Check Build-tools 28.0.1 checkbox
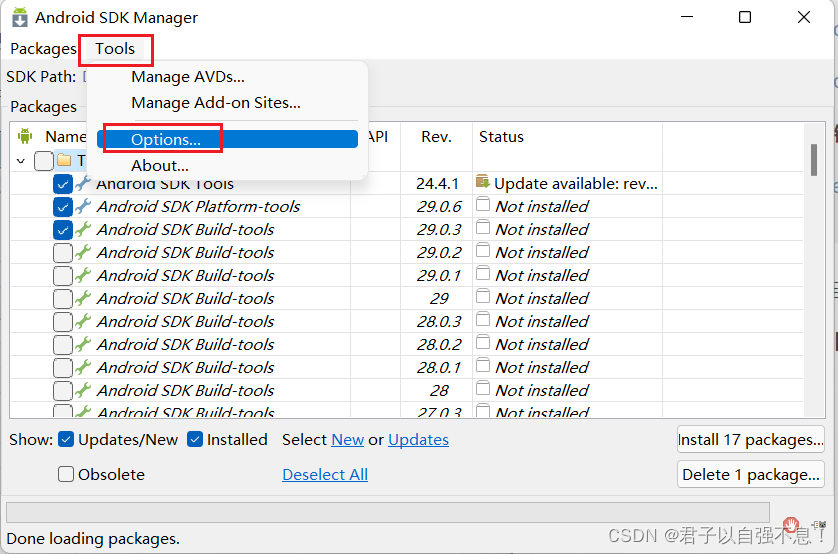The height and width of the screenshot is (554, 838). (x=63, y=368)
